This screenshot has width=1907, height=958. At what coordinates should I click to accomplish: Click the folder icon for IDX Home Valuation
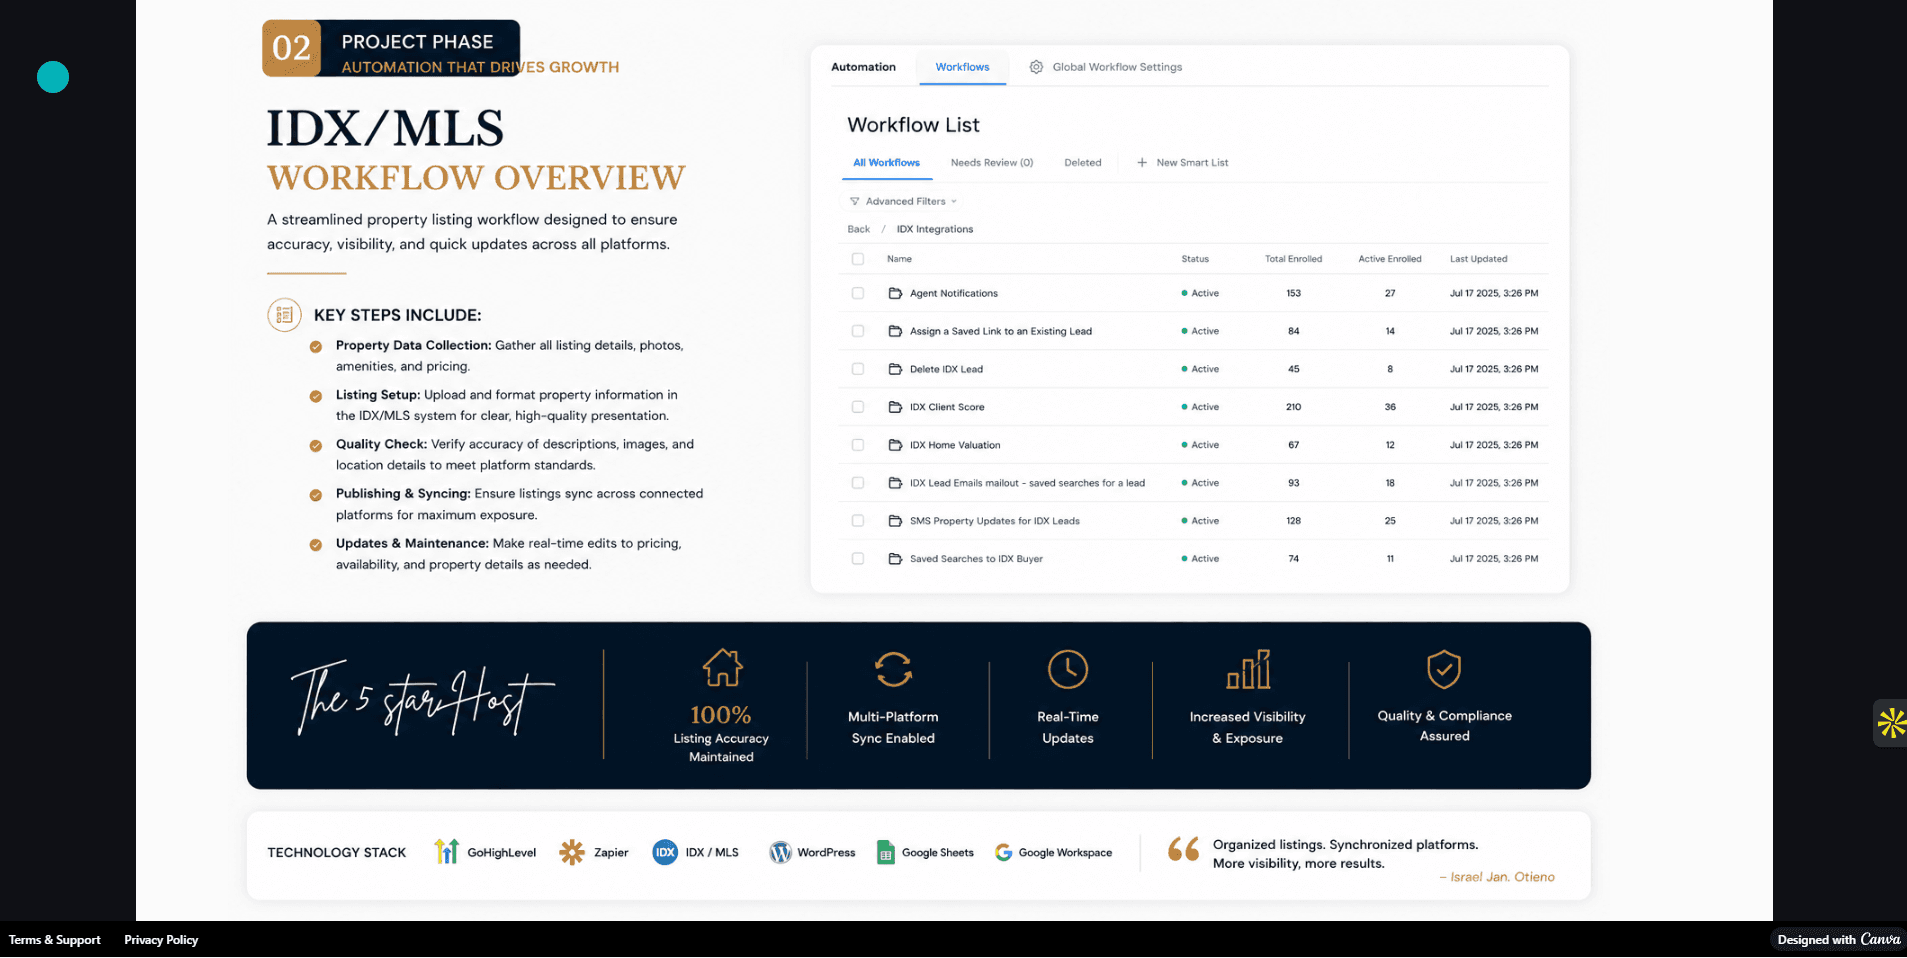tap(895, 445)
